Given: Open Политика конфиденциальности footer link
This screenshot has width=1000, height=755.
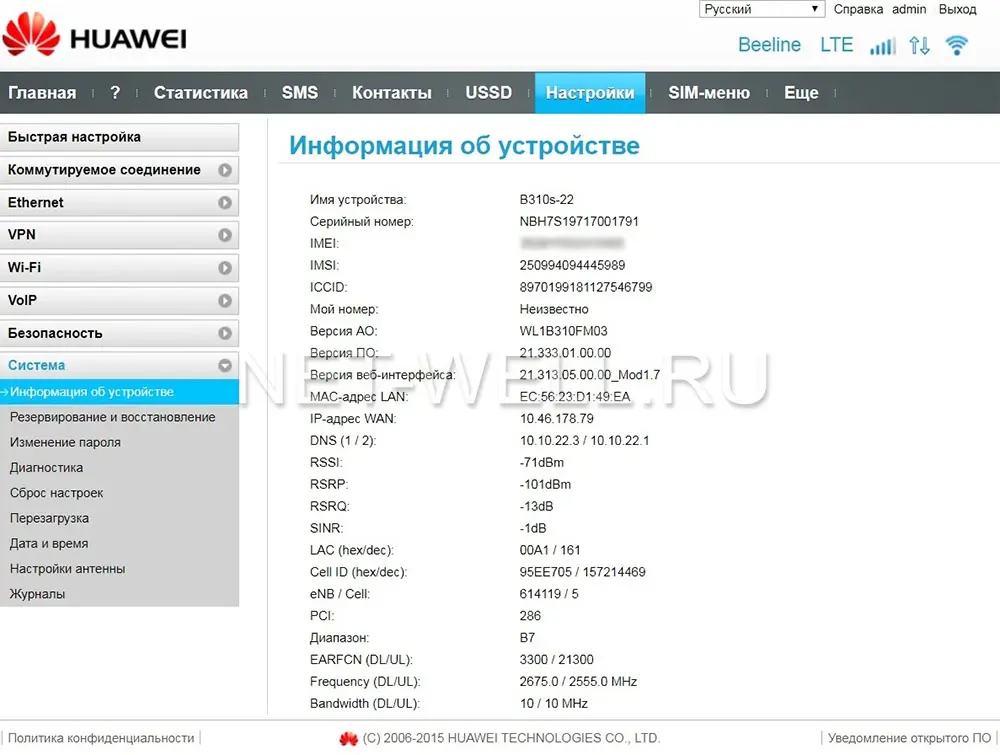Looking at the screenshot, I should point(101,738).
